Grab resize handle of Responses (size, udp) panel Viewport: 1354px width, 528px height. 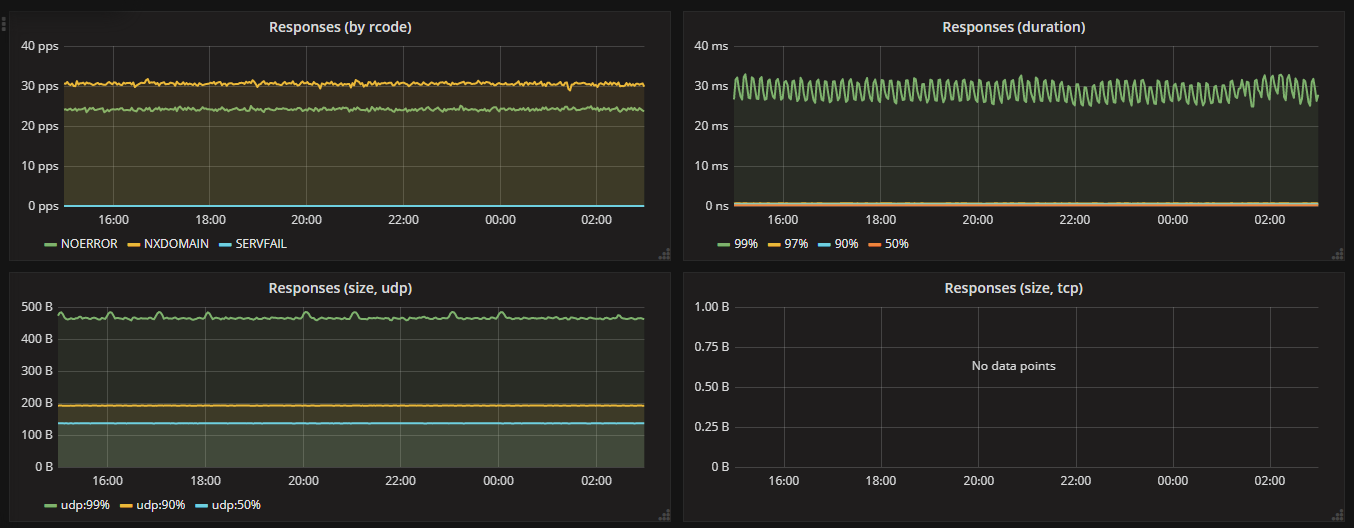coord(664,515)
